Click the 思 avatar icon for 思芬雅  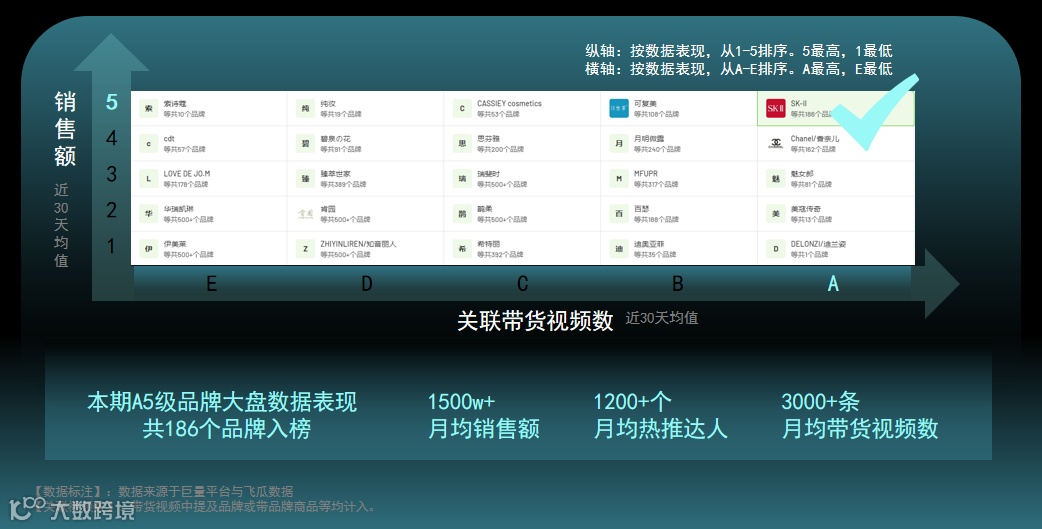[463, 144]
